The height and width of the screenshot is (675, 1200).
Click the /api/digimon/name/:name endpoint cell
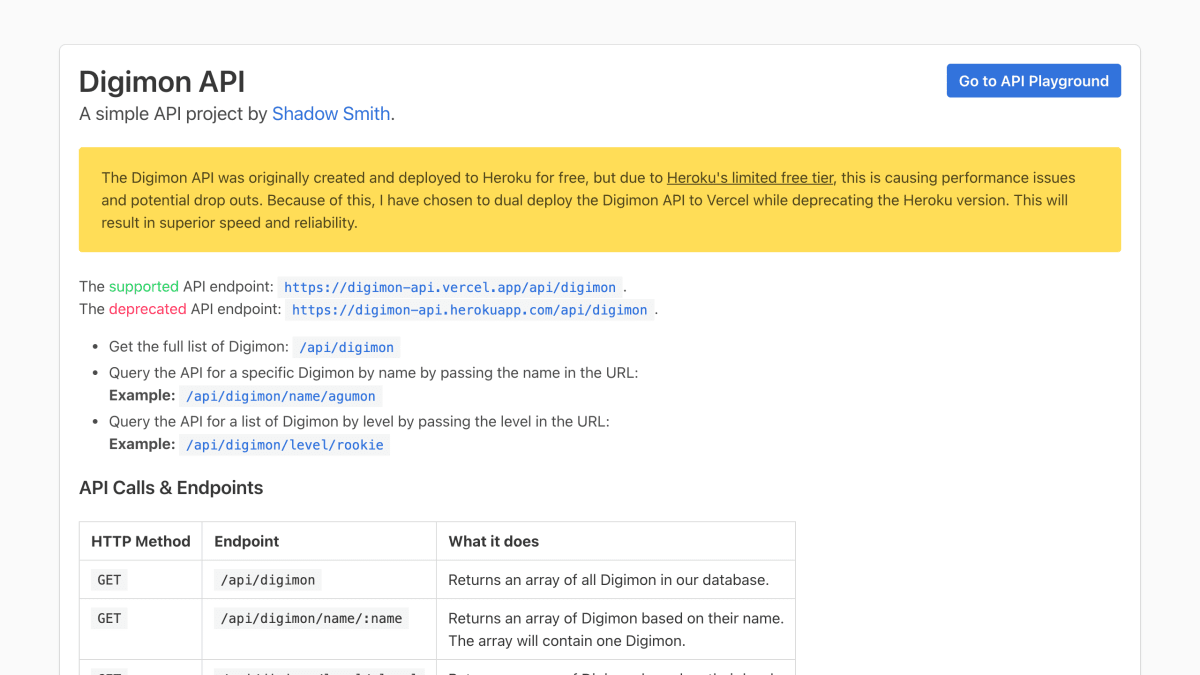(319, 629)
